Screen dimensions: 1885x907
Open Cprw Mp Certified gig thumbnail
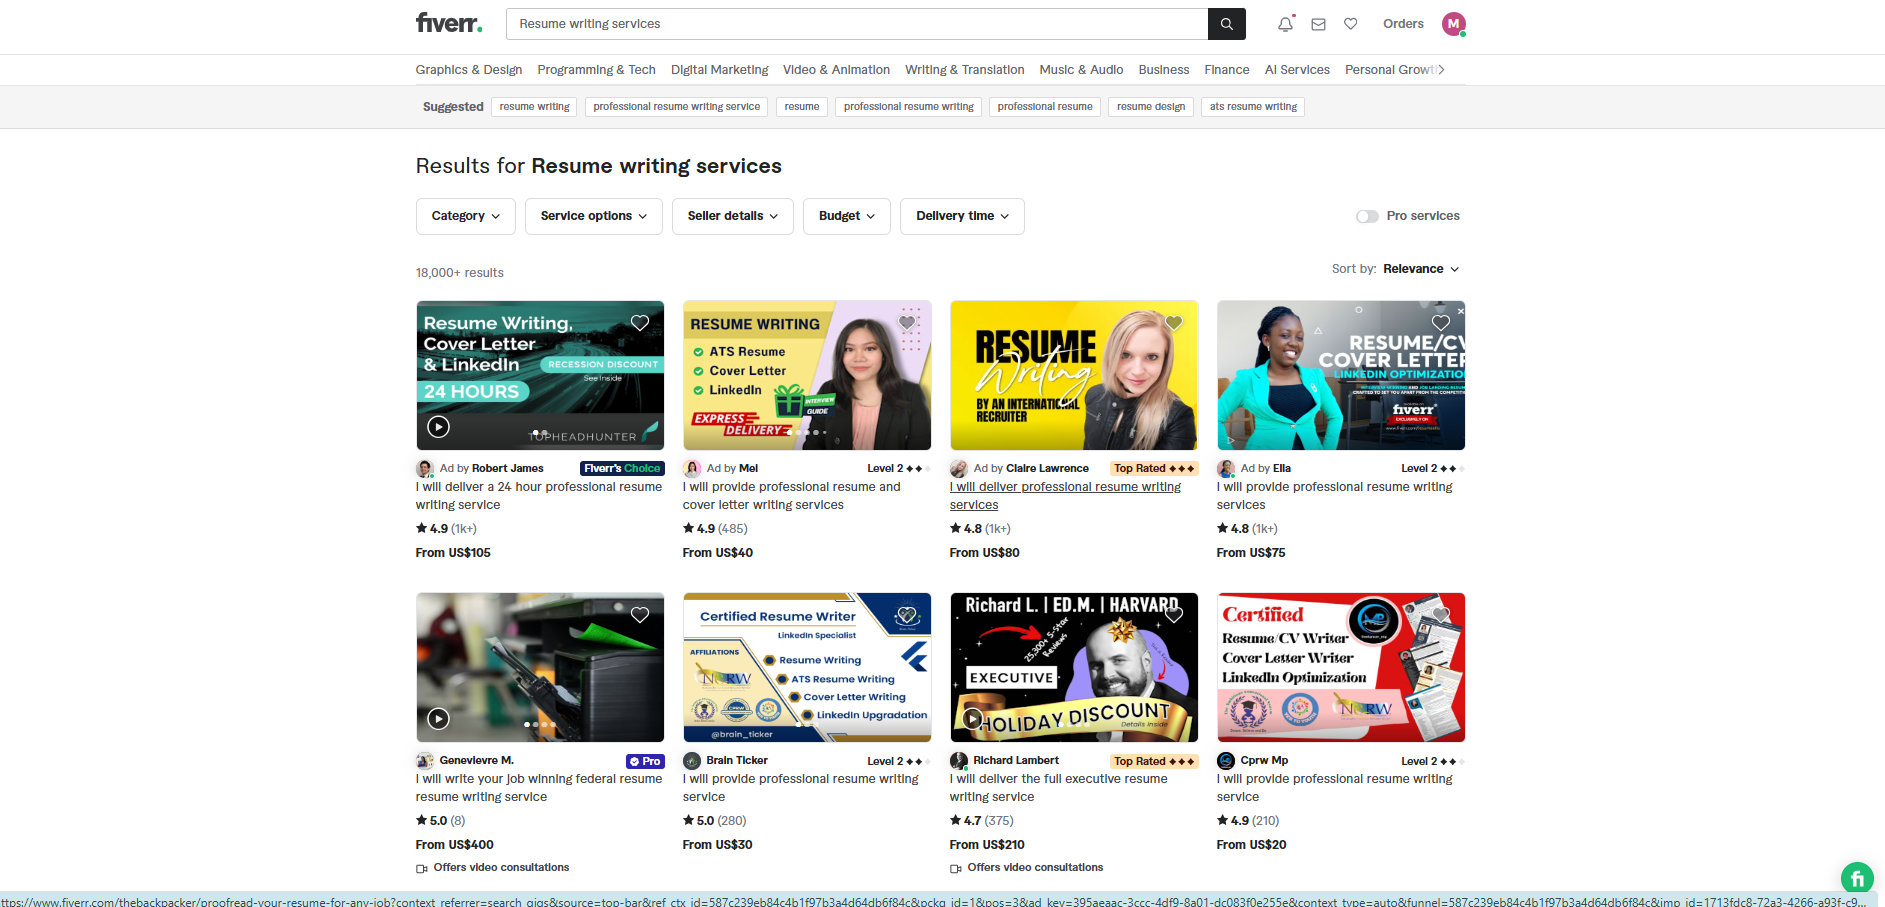click(x=1341, y=667)
